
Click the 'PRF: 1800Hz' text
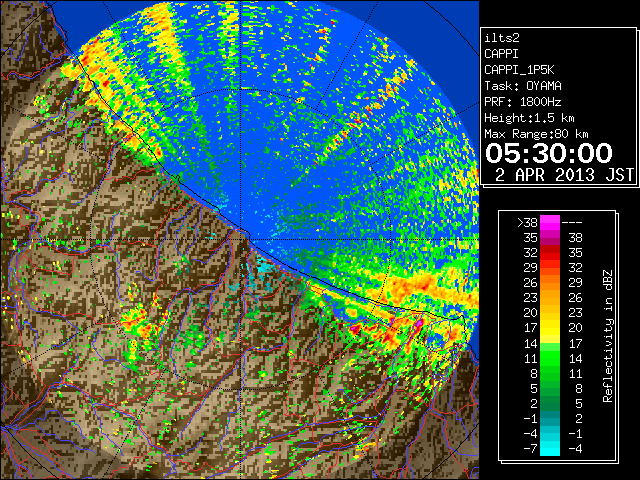523,102
